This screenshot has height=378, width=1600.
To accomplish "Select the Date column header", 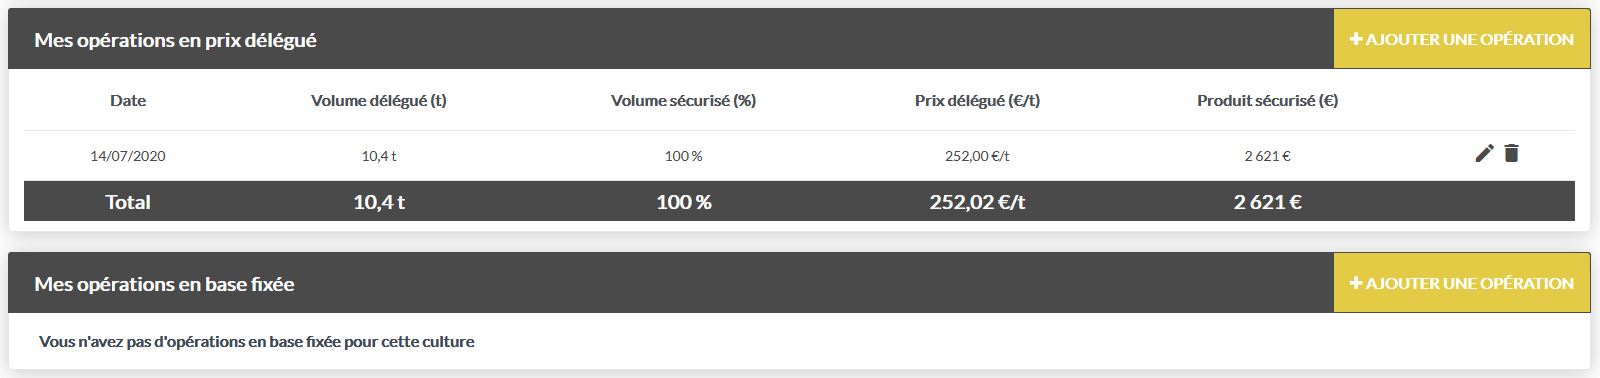I will point(128,100).
